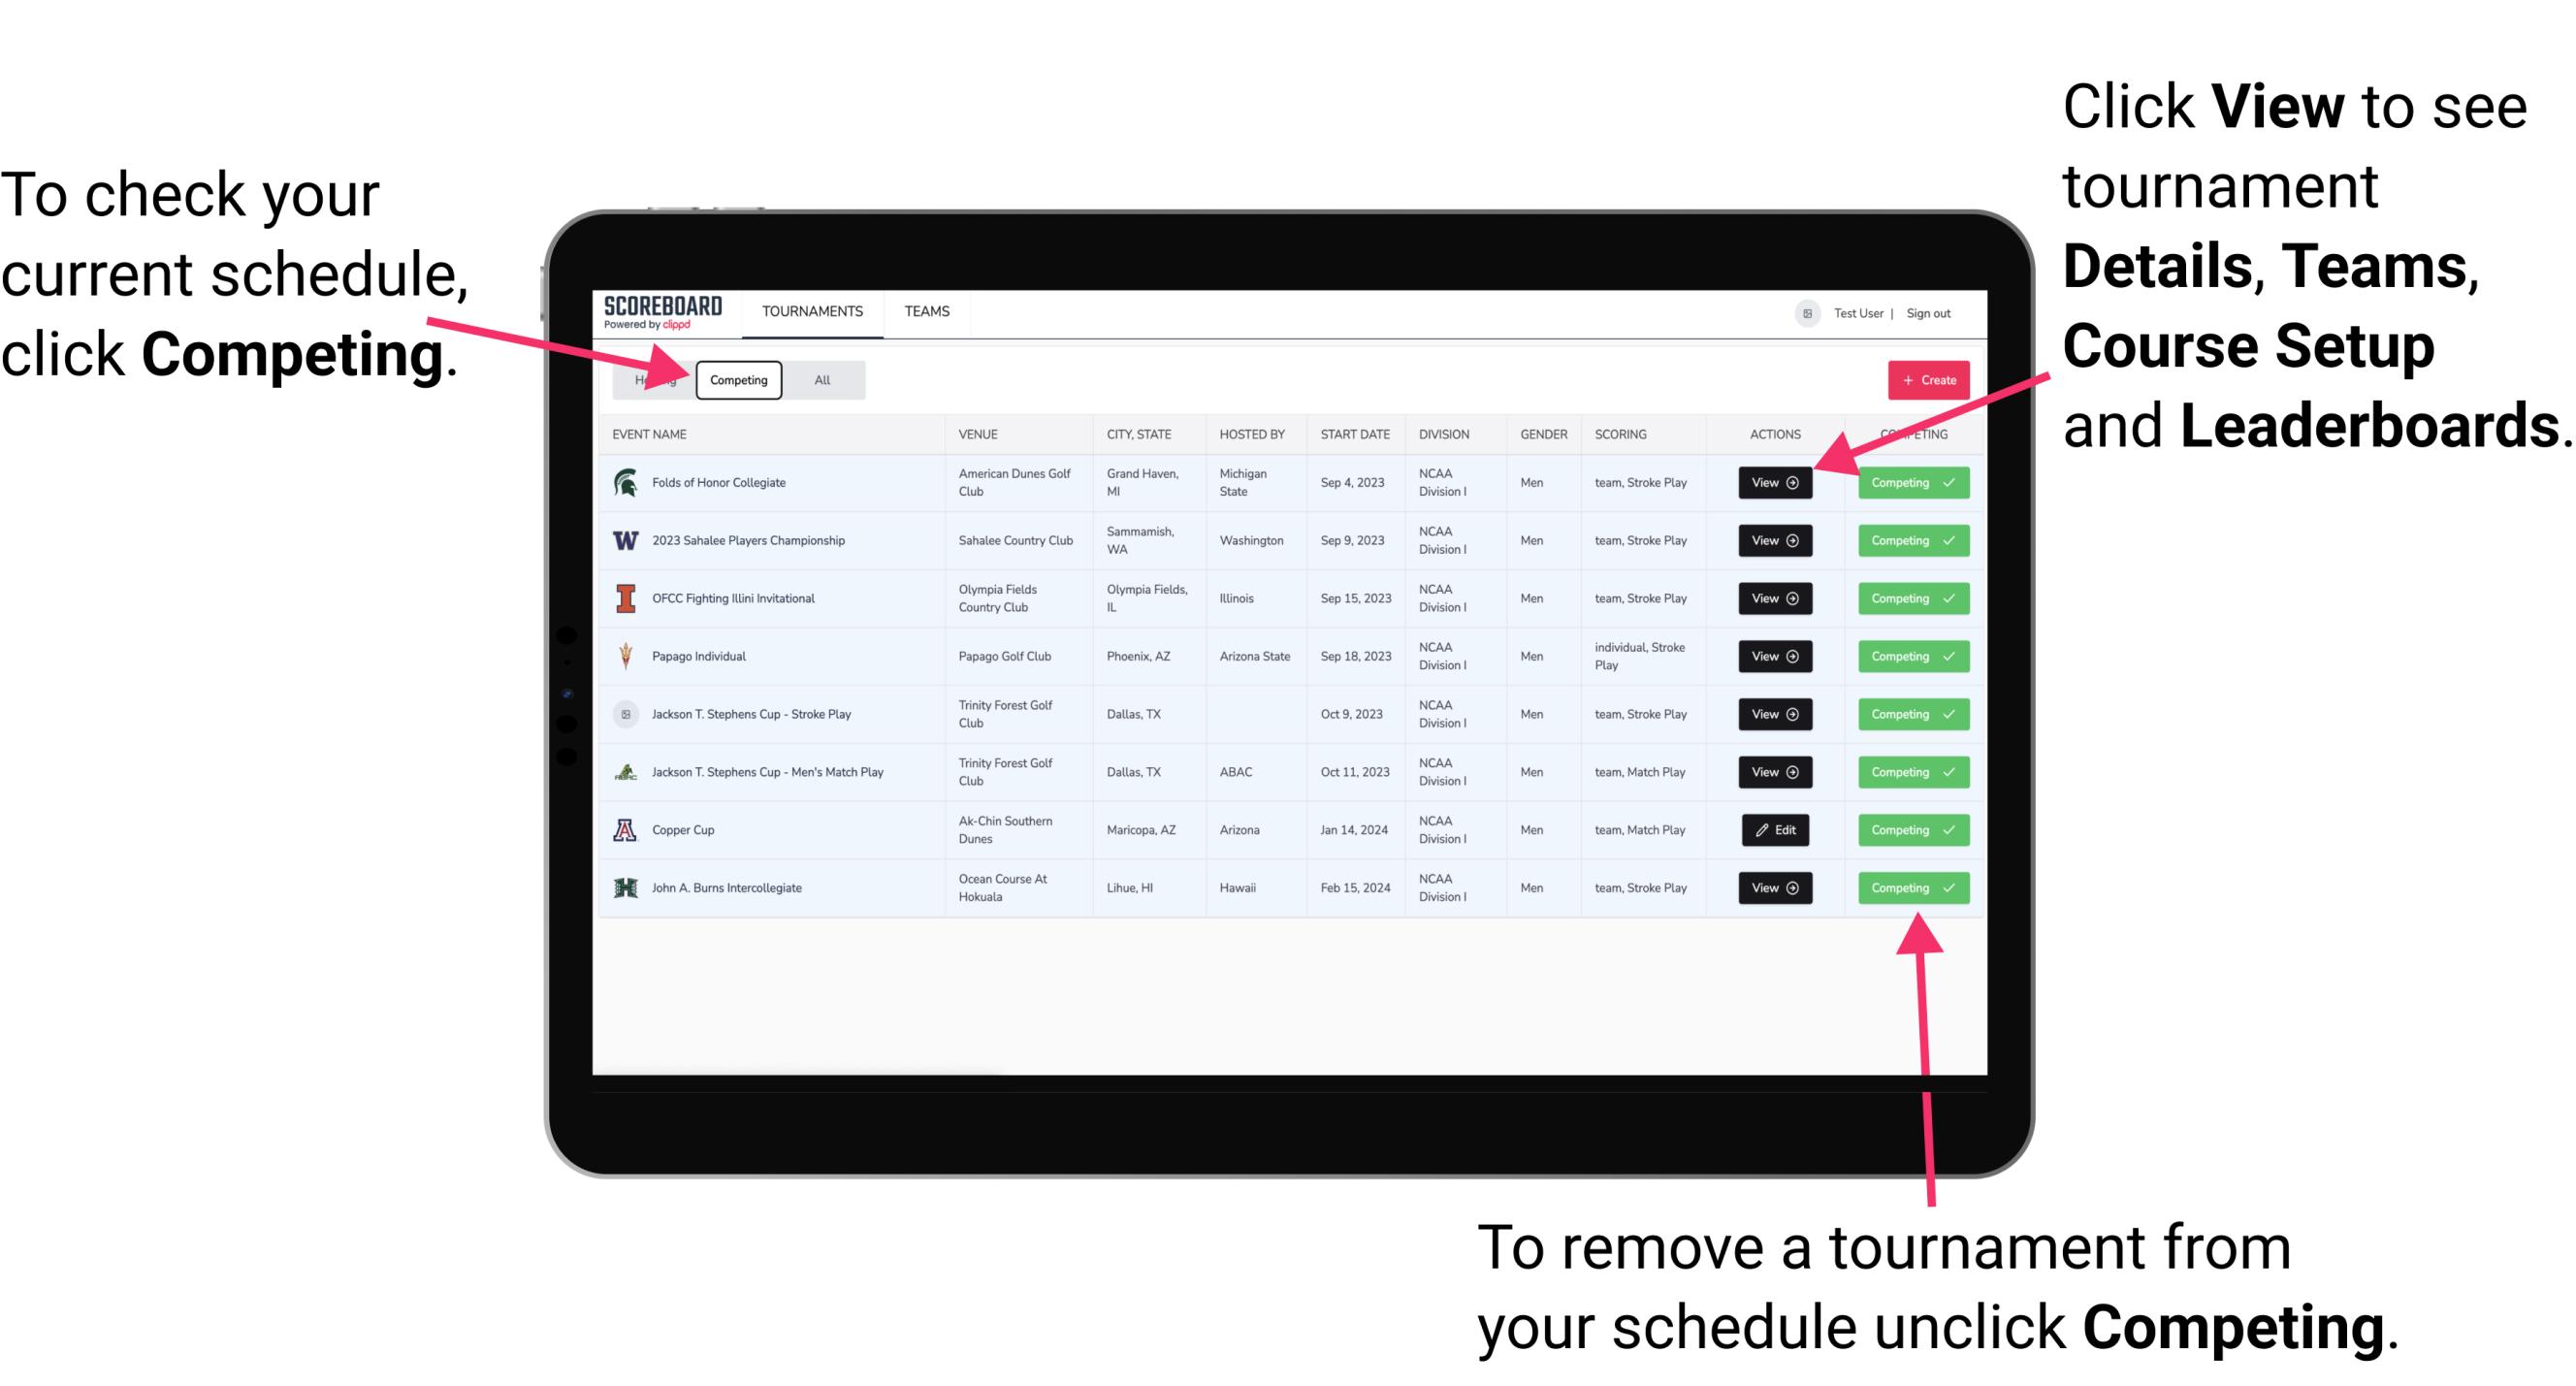Click the View icon for 2023 Sahalee Players Championship
2576x1386 pixels.
click(1771, 541)
